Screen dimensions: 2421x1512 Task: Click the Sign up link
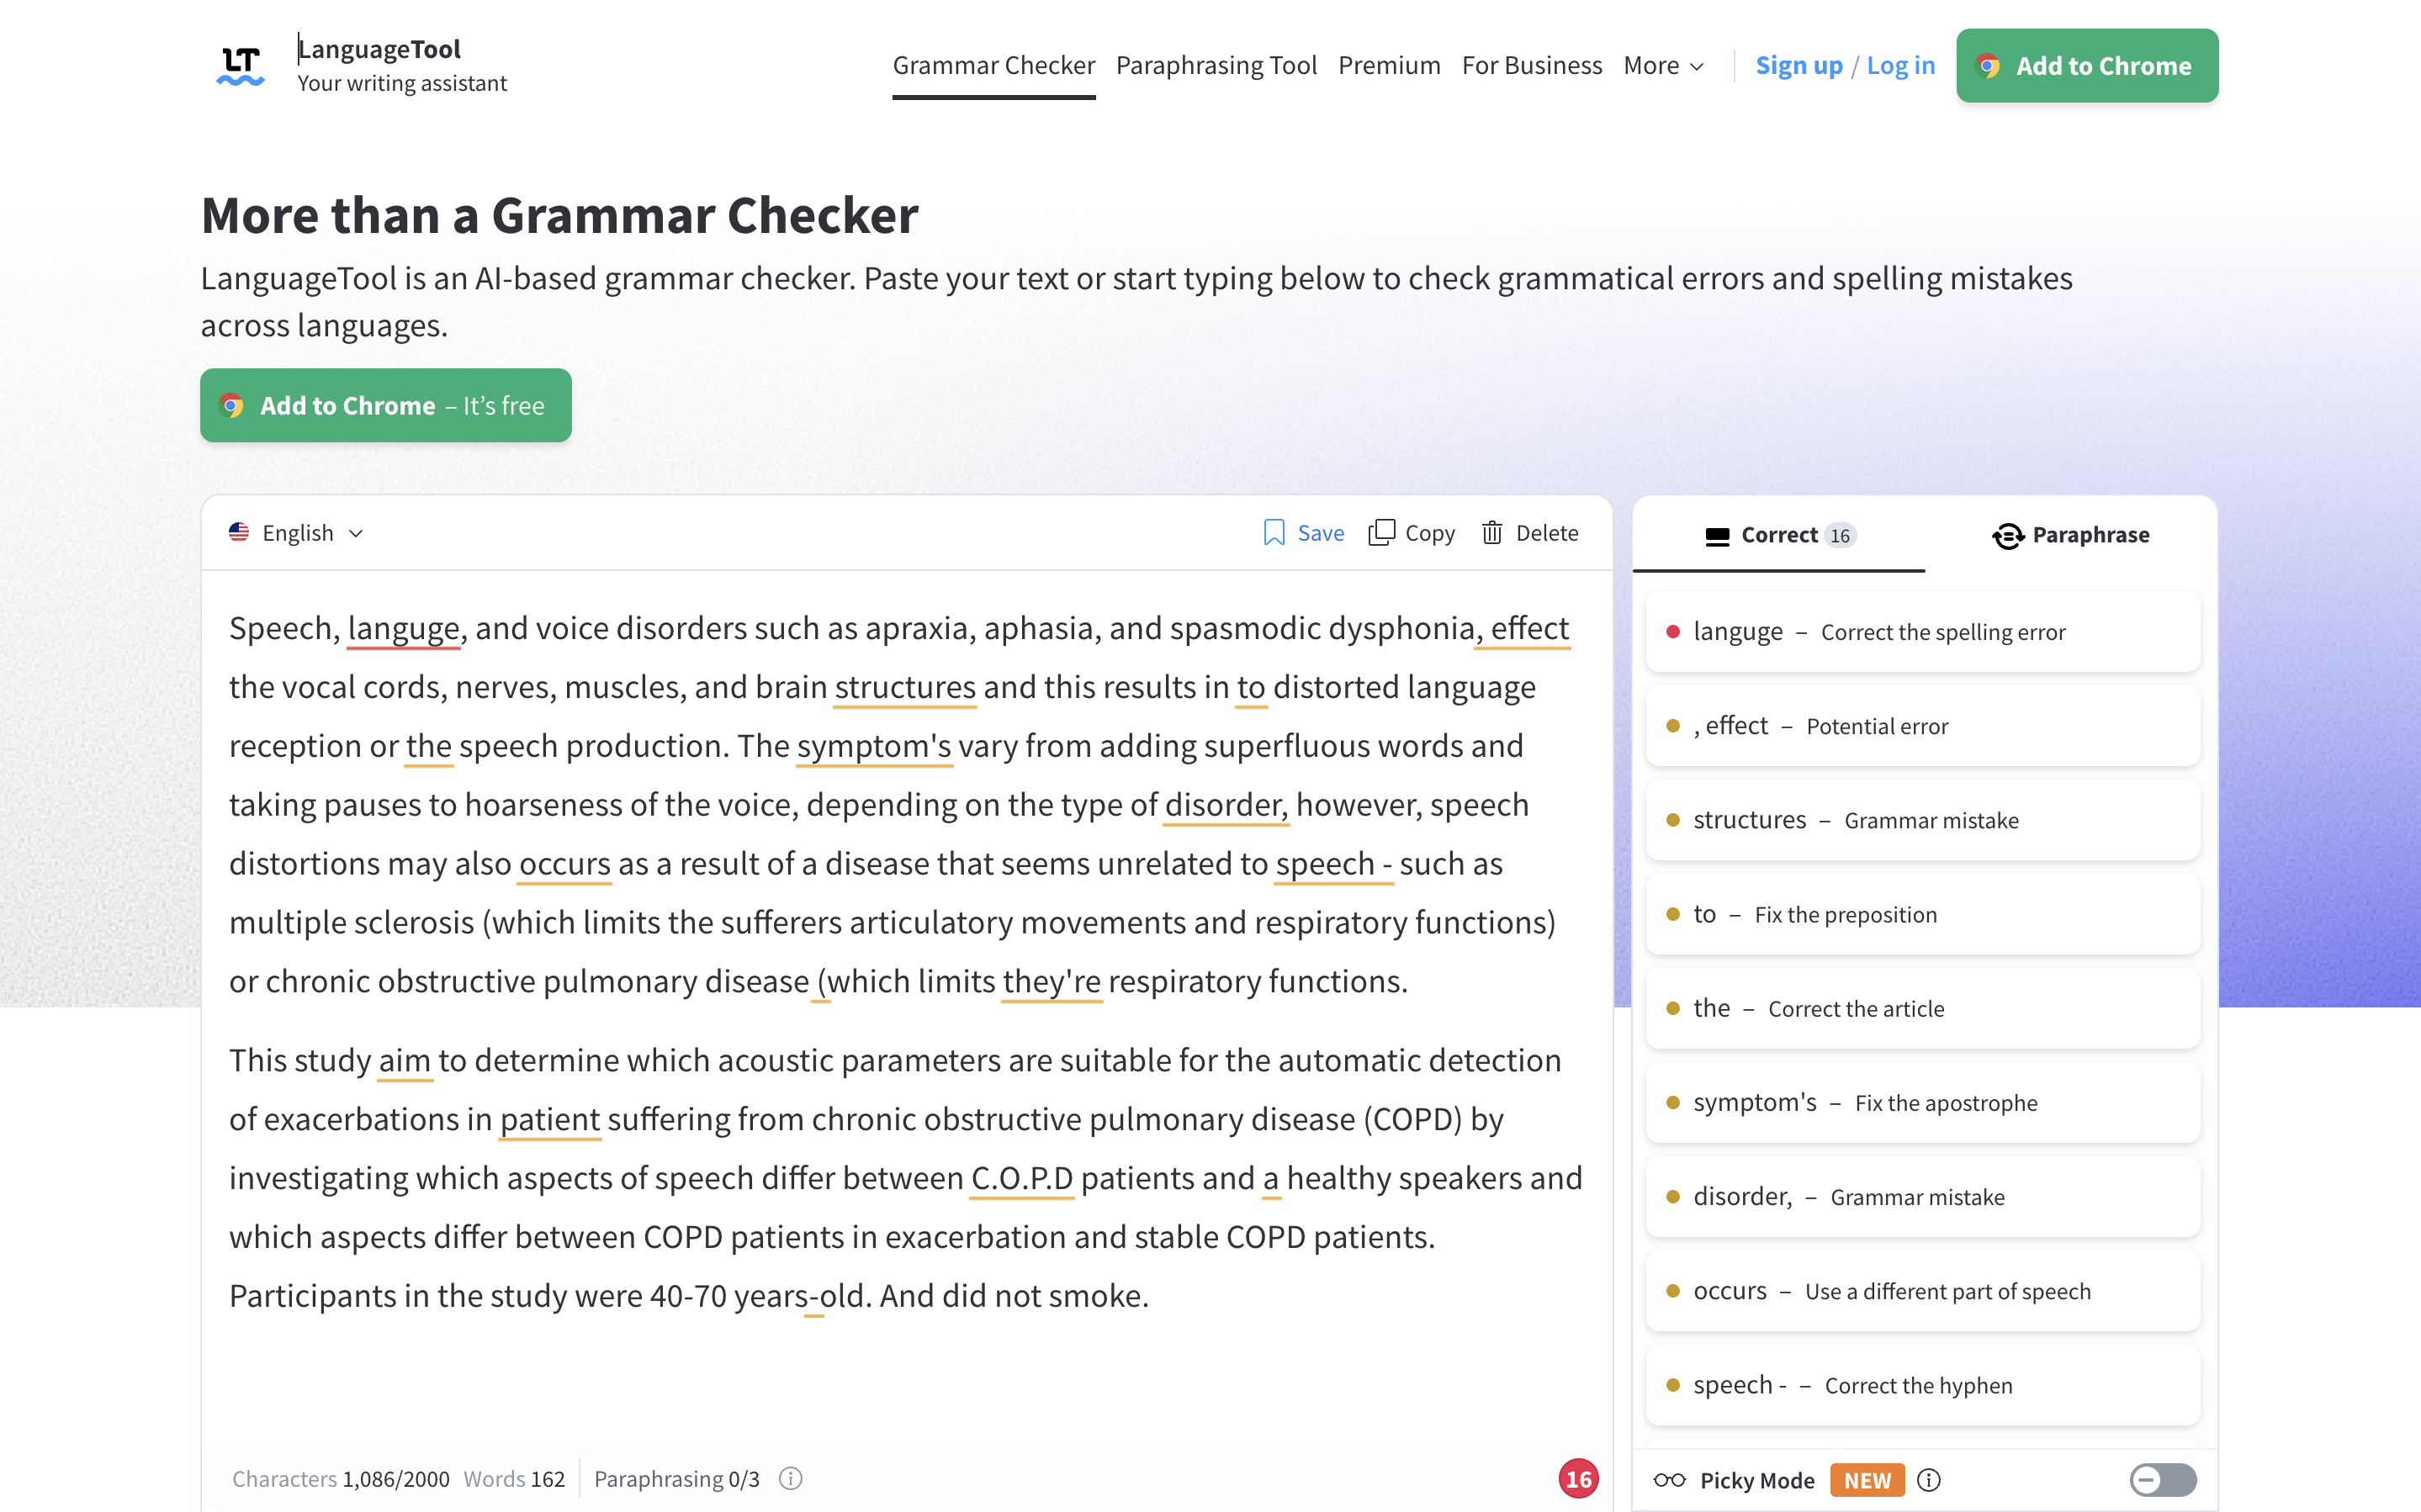(x=1798, y=66)
